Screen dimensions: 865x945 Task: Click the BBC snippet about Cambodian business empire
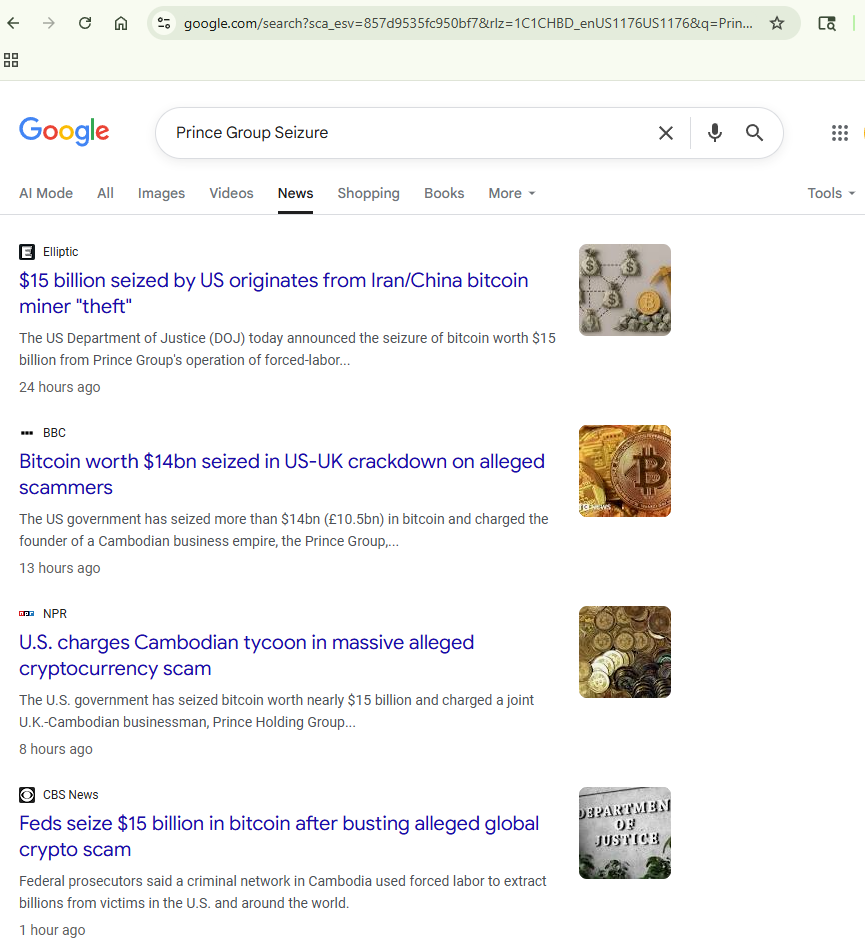pos(284,530)
